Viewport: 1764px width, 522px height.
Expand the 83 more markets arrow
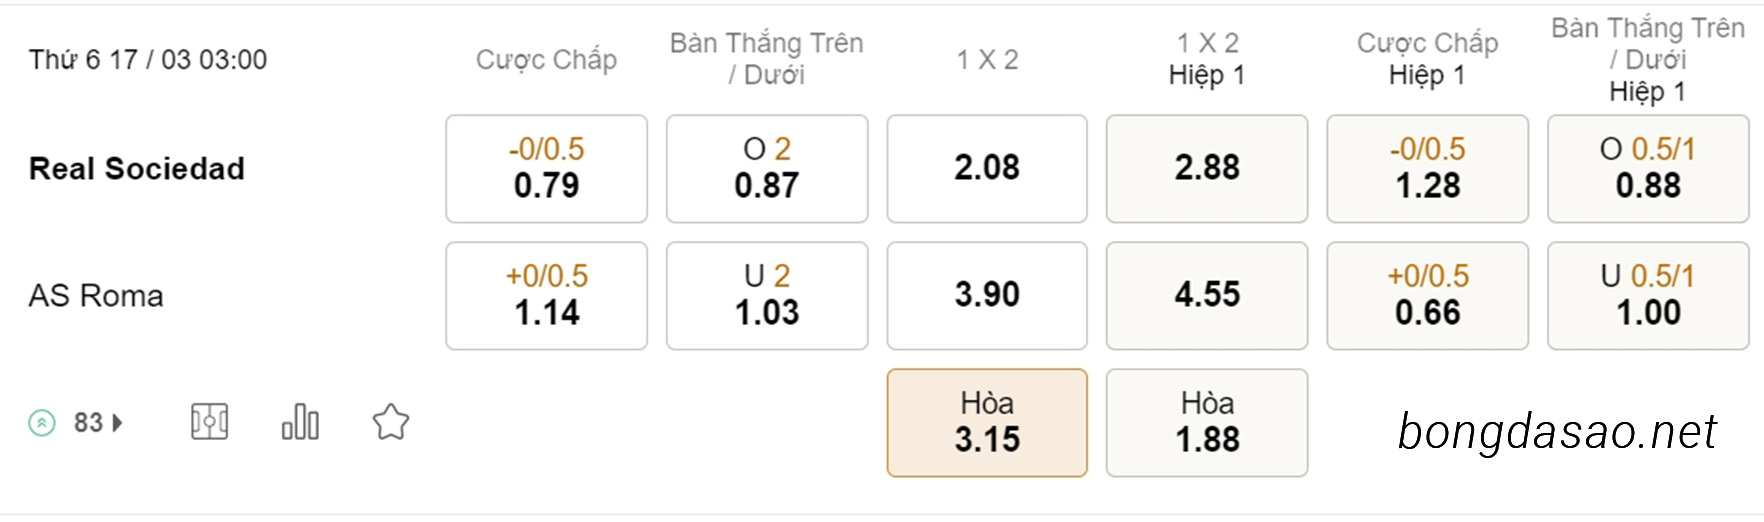pyautogui.click(x=118, y=423)
